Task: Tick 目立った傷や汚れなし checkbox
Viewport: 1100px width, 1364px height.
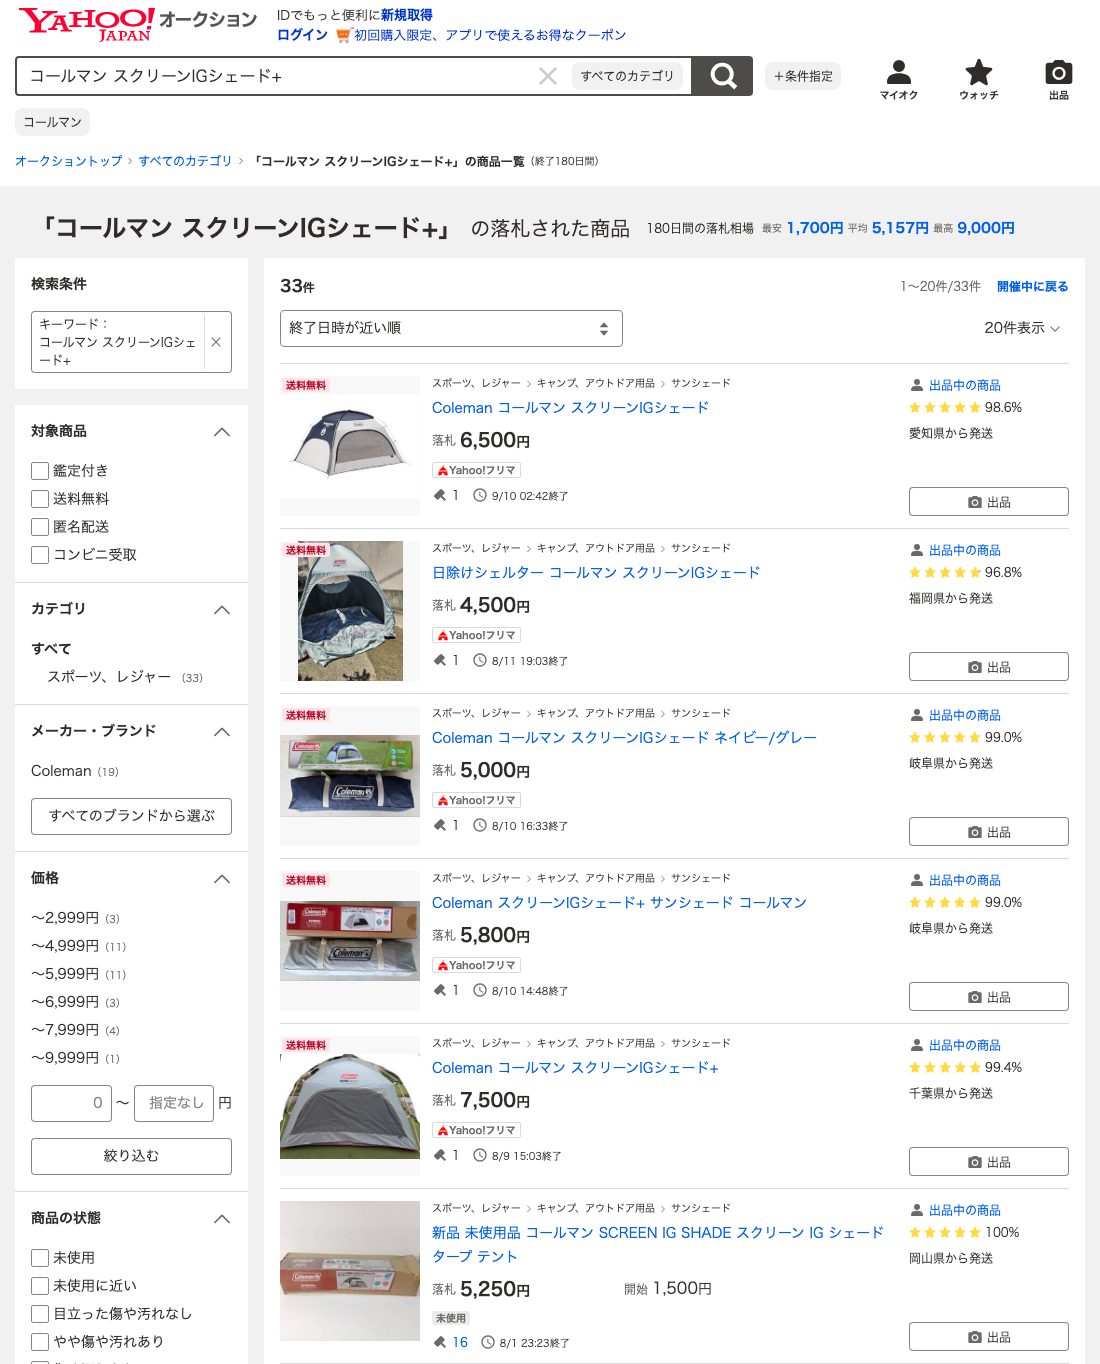Action: tap(40, 1314)
